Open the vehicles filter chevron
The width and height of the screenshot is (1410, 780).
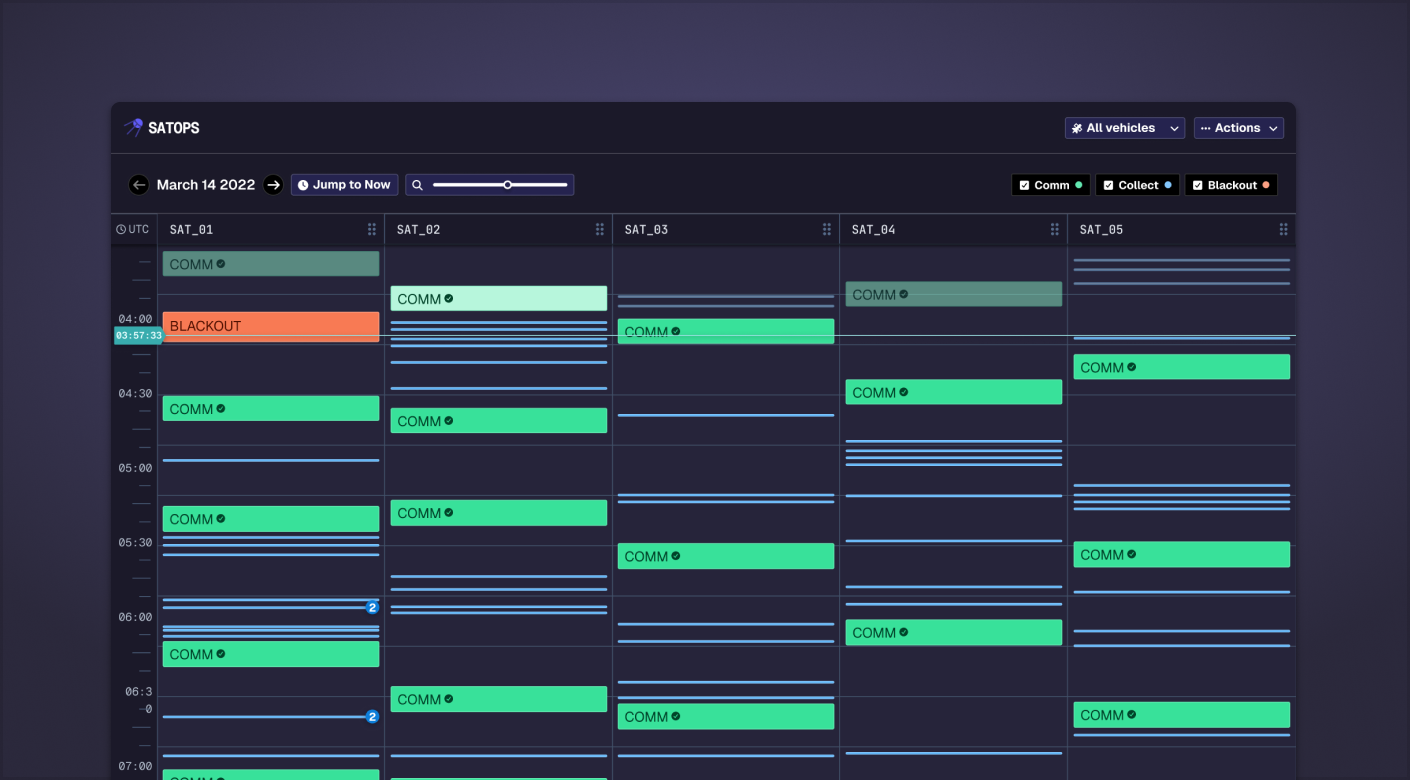[x=1174, y=127]
